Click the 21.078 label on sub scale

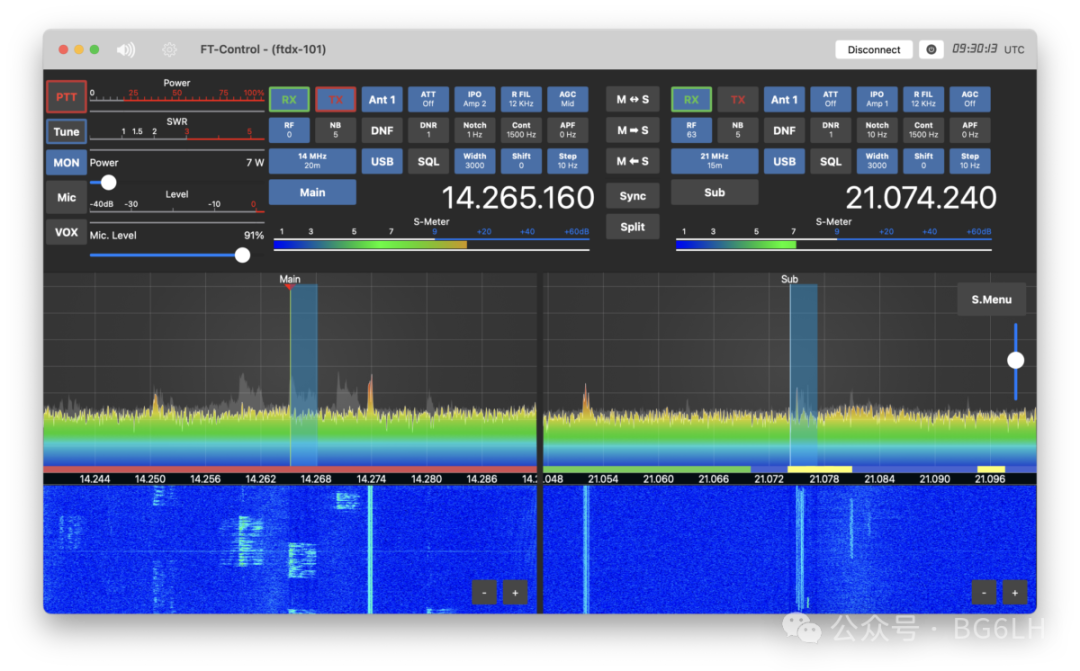click(824, 479)
